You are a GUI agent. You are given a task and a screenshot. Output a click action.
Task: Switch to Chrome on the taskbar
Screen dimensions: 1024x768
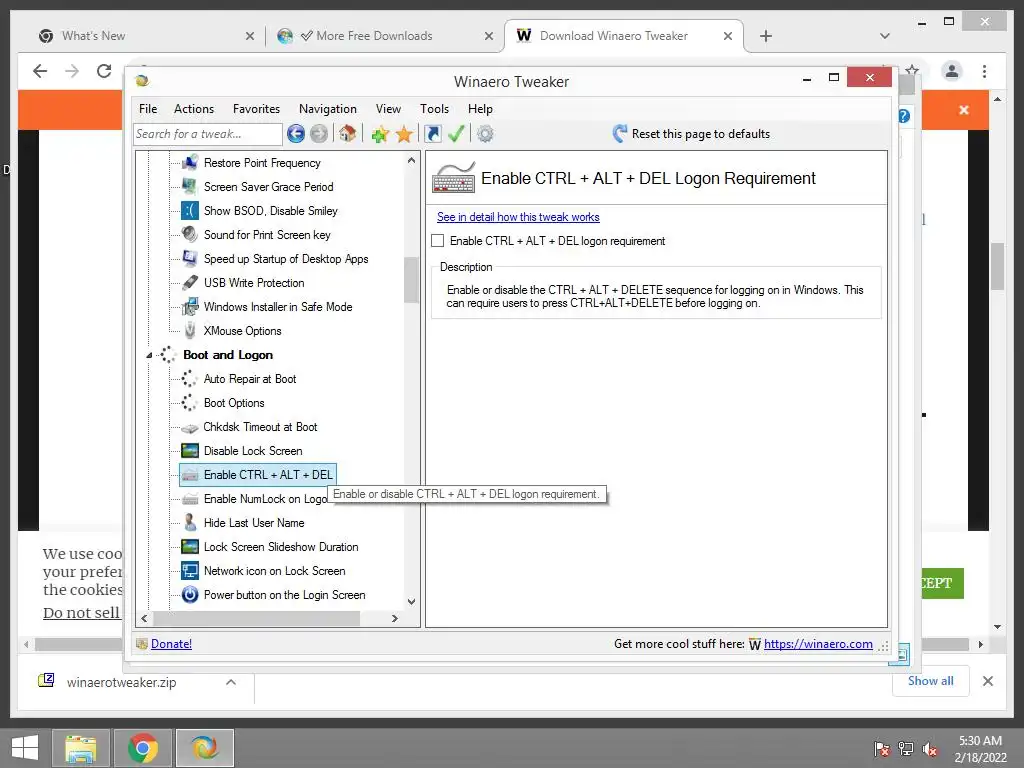pos(143,748)
